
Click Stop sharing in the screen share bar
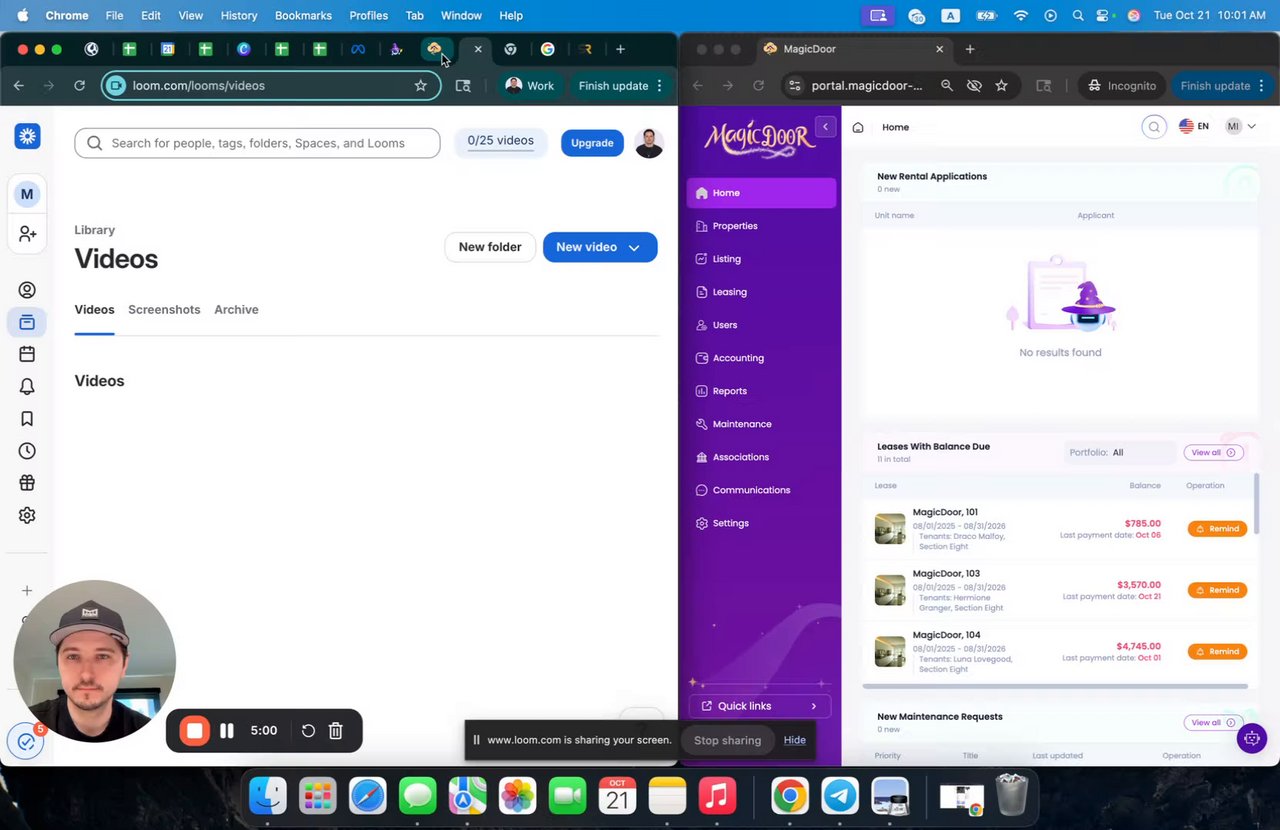point(727,740)
